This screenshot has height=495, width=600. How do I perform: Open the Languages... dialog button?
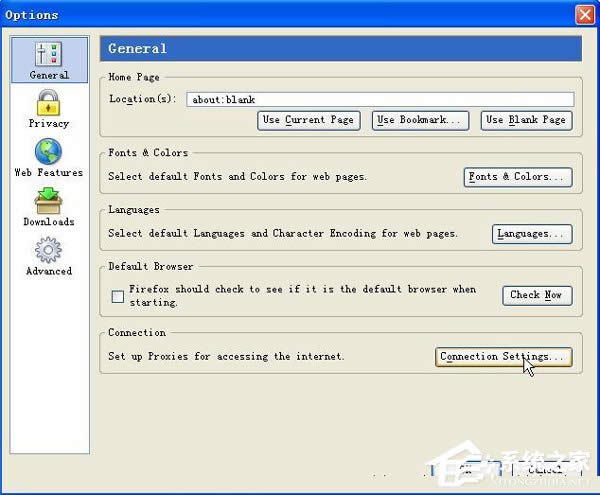tap(532, 234)
